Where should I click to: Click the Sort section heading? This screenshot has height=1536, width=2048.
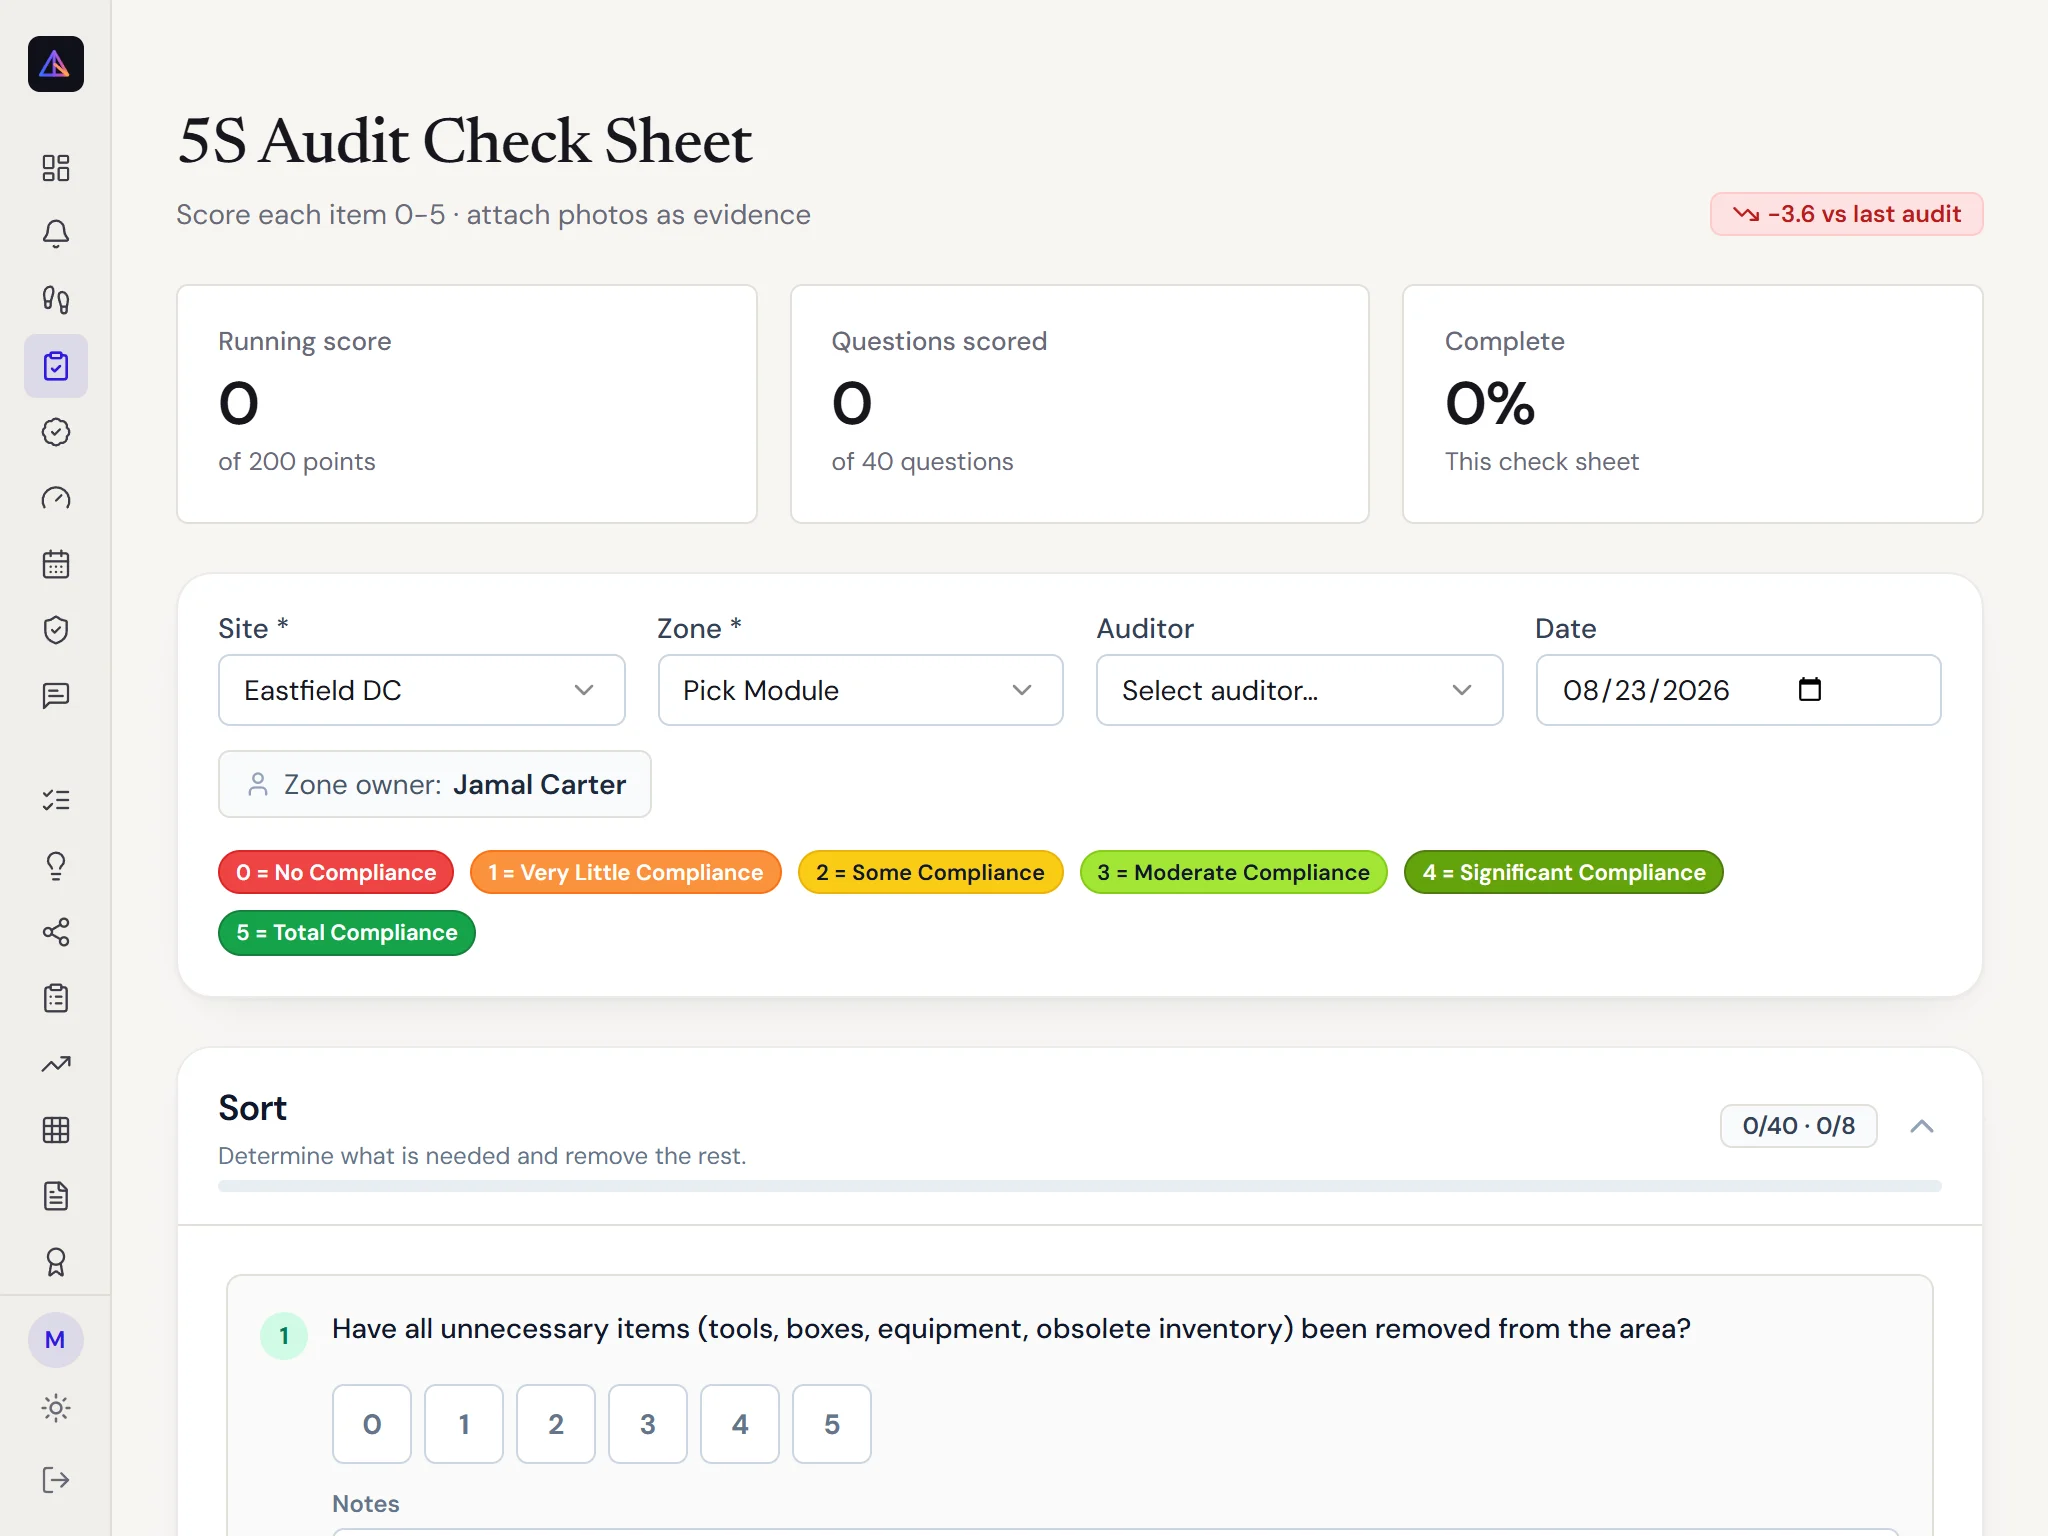253,1108
